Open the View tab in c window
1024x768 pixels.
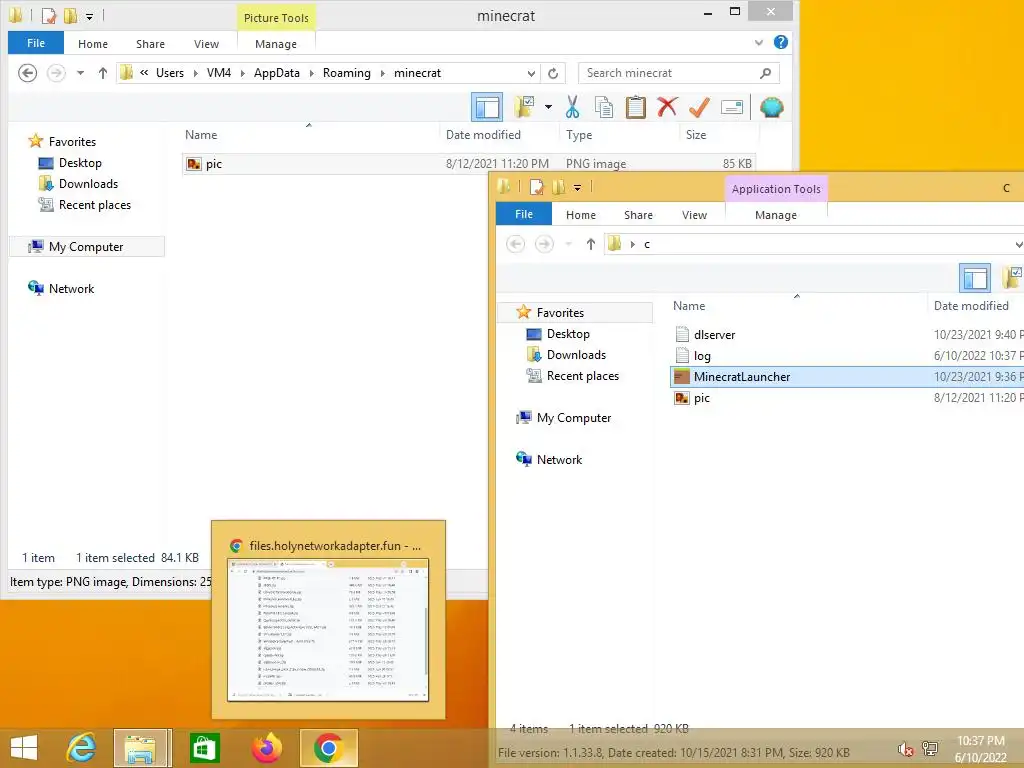[694, 215]
